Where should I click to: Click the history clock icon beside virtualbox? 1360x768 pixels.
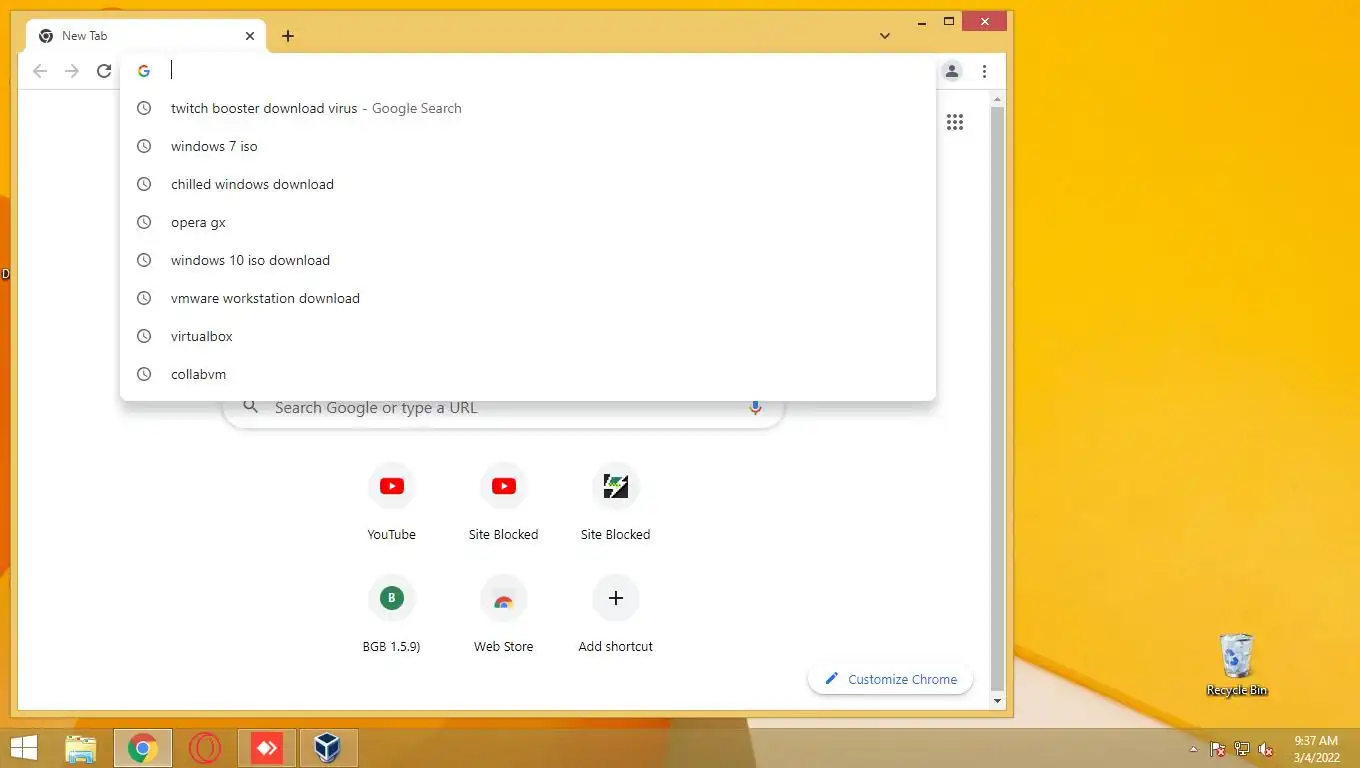point(144,336)
